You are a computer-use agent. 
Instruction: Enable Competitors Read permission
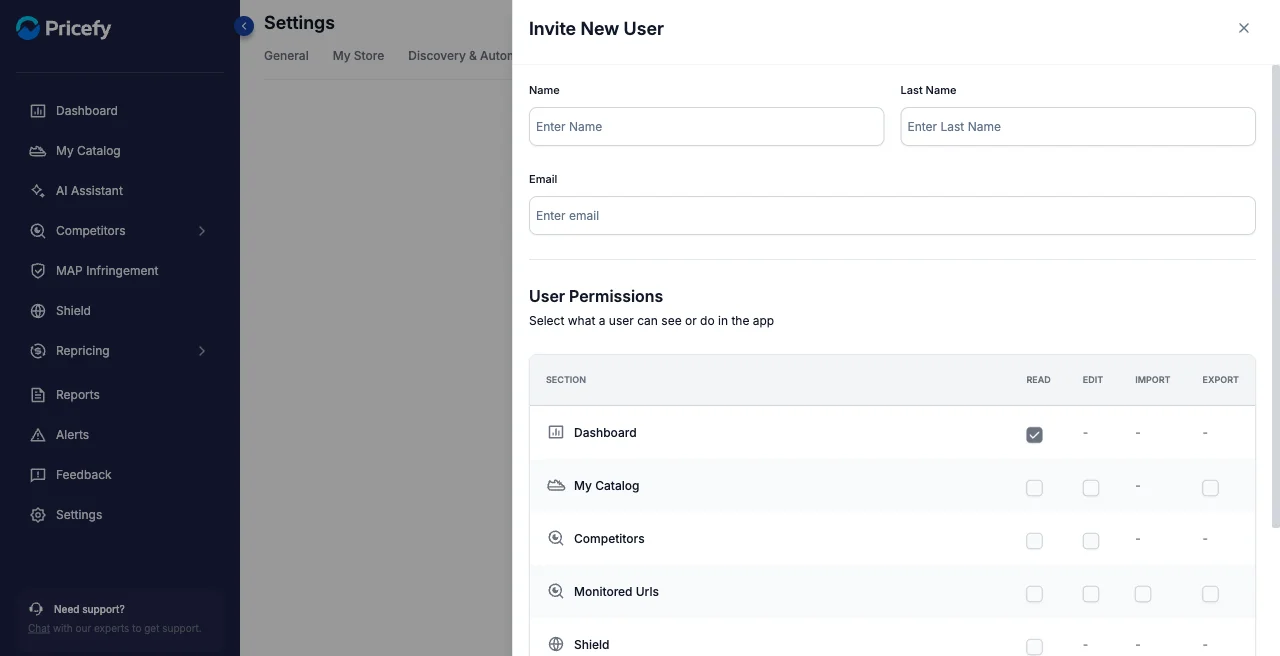1034,541
